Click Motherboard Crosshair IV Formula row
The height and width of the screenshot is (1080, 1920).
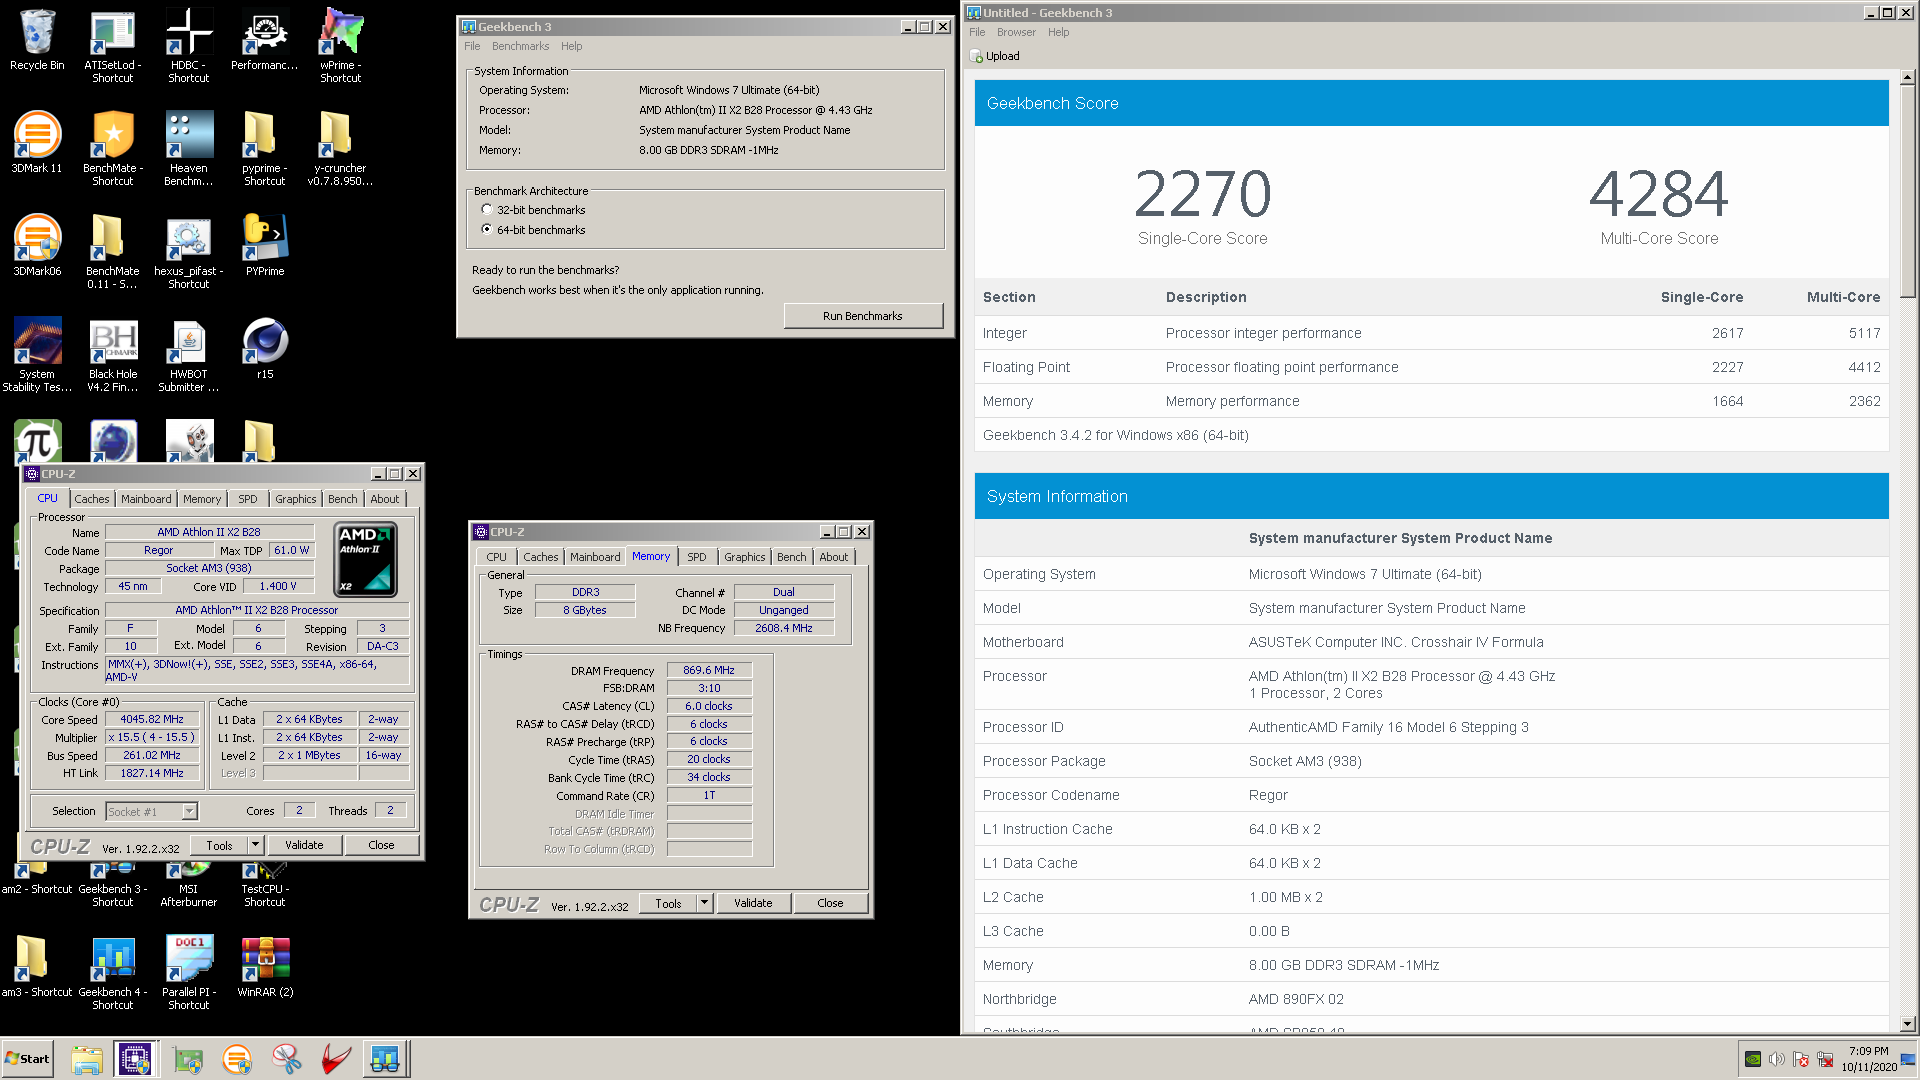point(1431,642)
